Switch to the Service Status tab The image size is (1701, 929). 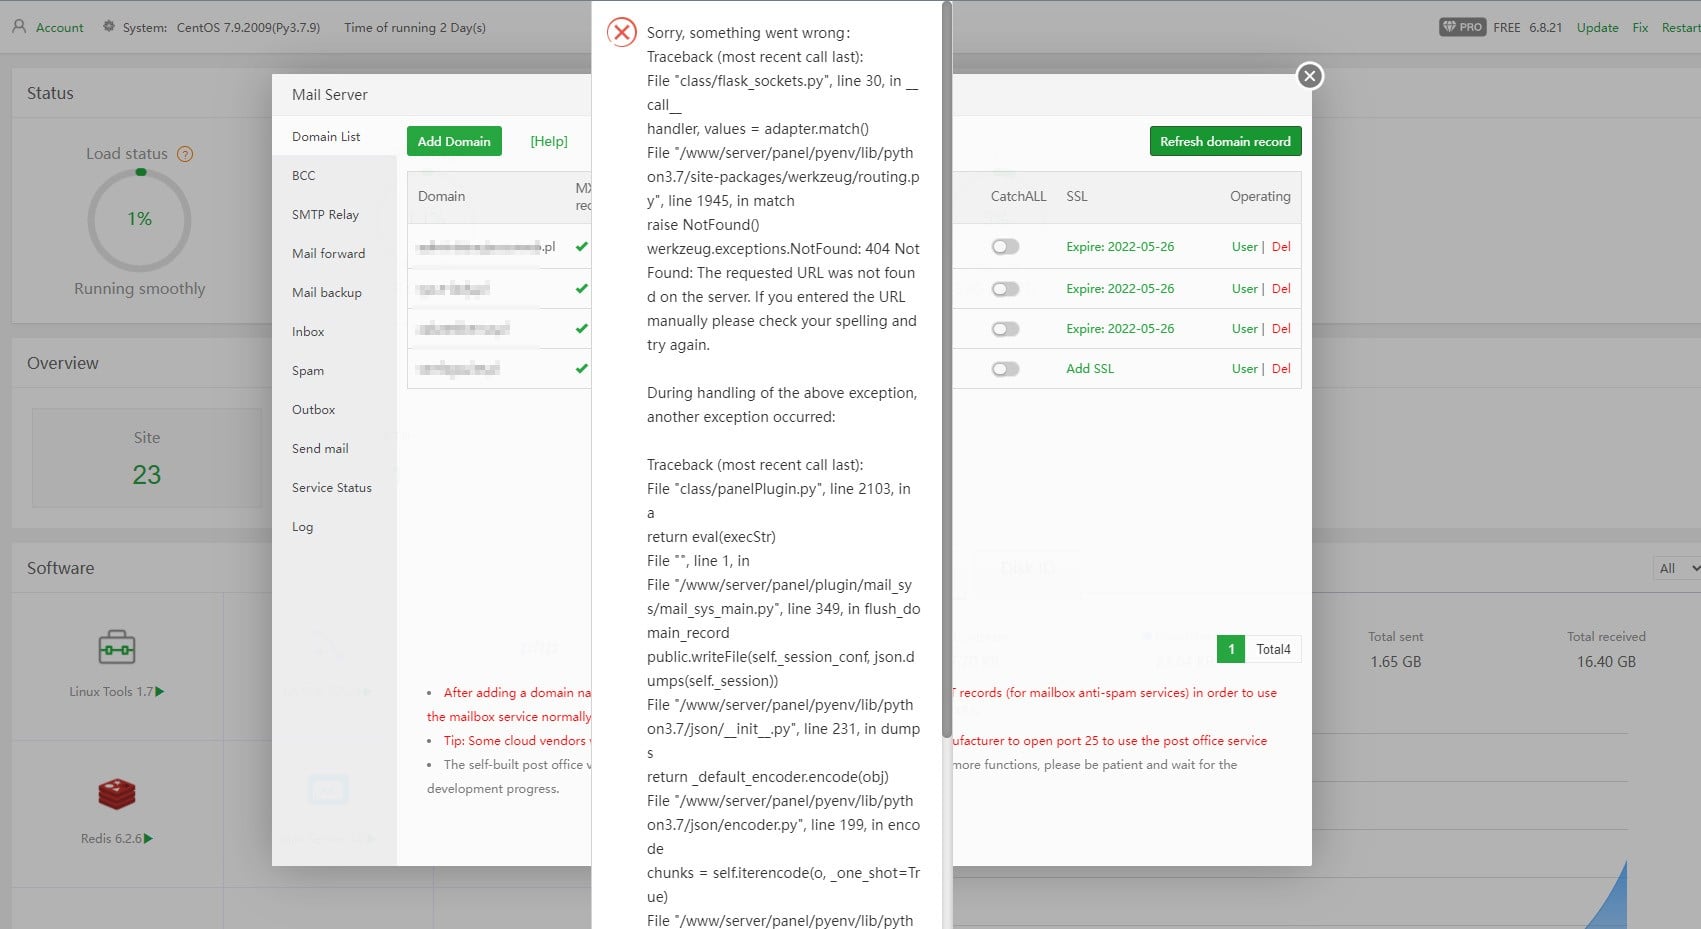[x=332, y=487]
